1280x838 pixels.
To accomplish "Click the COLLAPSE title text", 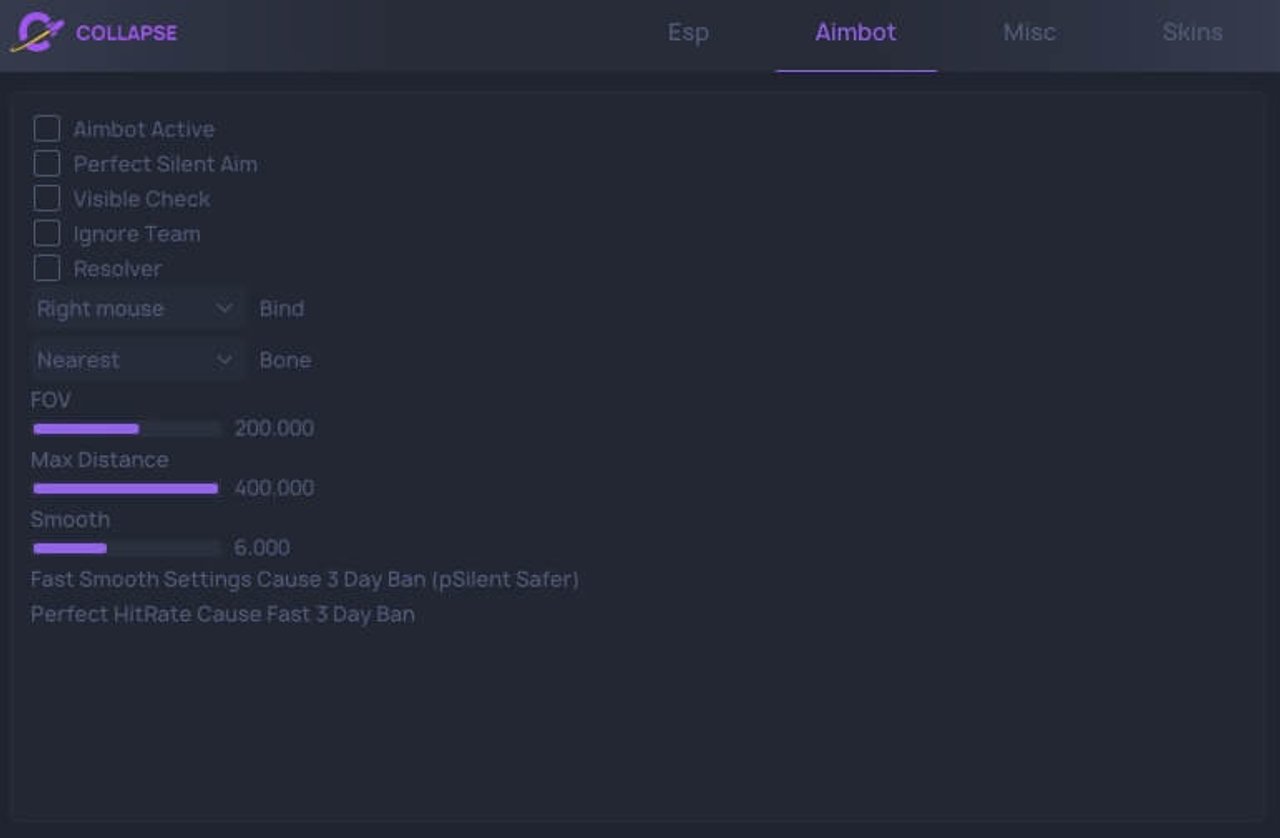I will tap(126, 33).
